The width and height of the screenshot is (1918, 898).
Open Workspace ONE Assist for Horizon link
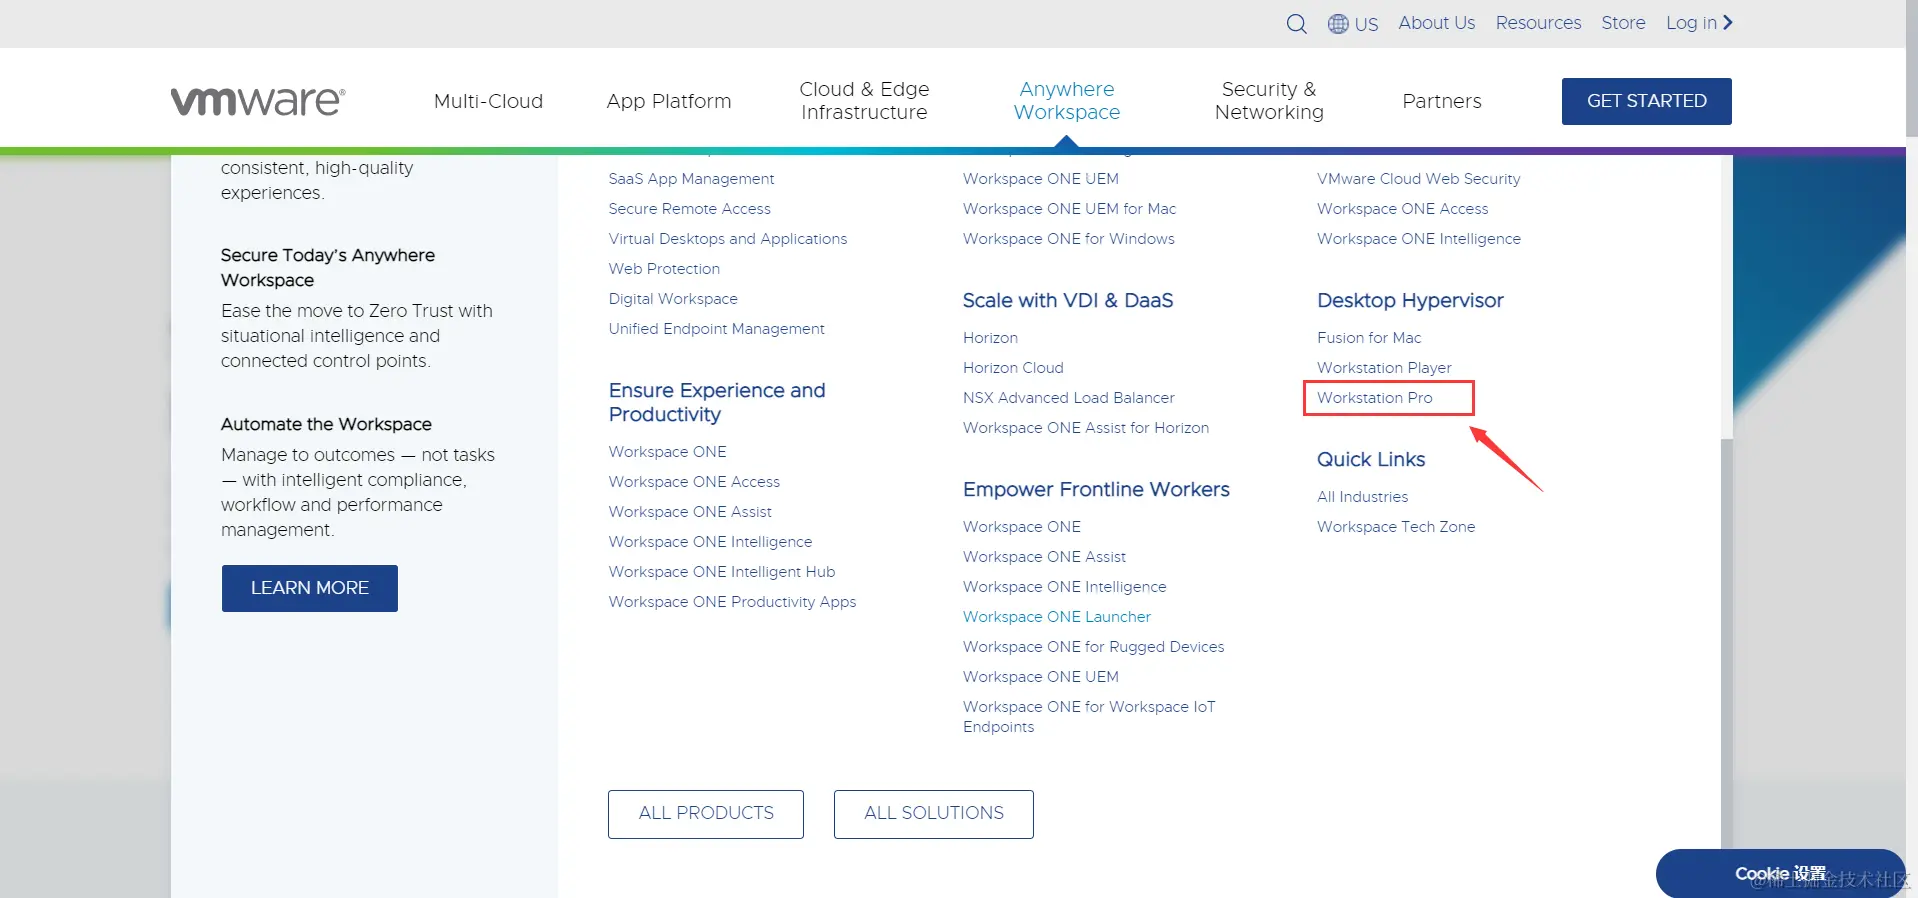(1085, 428)
